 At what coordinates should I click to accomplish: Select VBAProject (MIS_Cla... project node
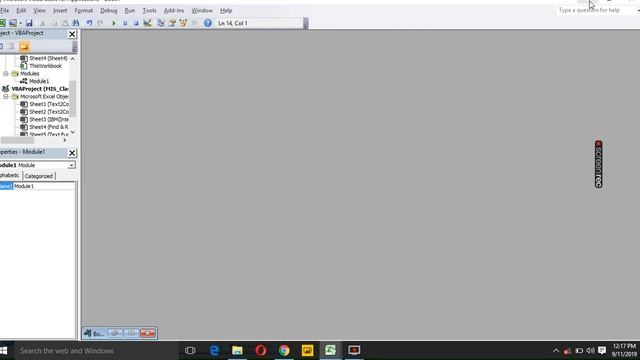point(40,89)
